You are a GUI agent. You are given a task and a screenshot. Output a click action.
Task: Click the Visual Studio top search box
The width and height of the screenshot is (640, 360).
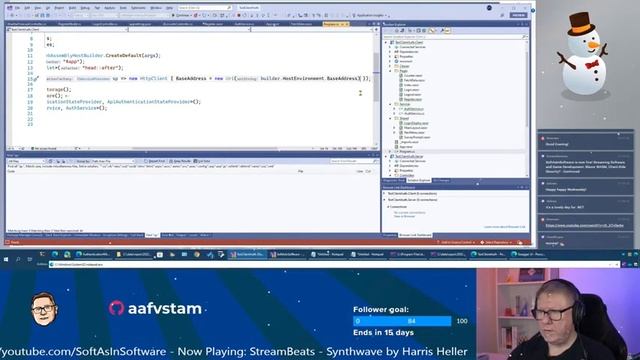(205, 8)
